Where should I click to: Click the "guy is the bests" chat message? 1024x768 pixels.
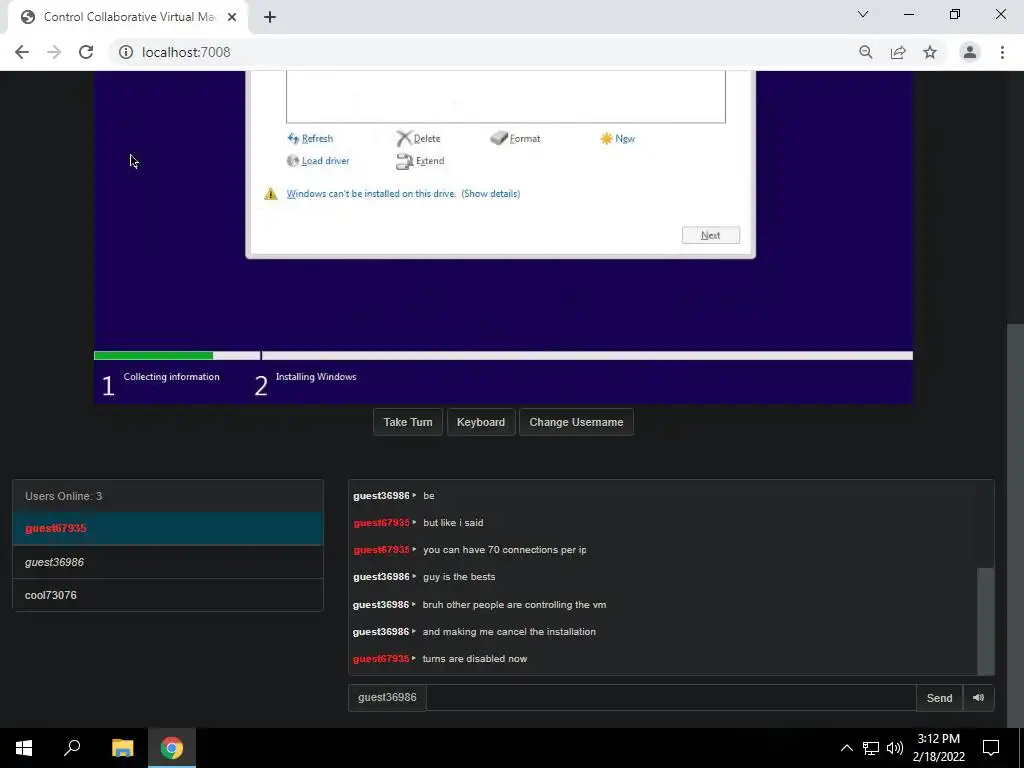[459, 577]
